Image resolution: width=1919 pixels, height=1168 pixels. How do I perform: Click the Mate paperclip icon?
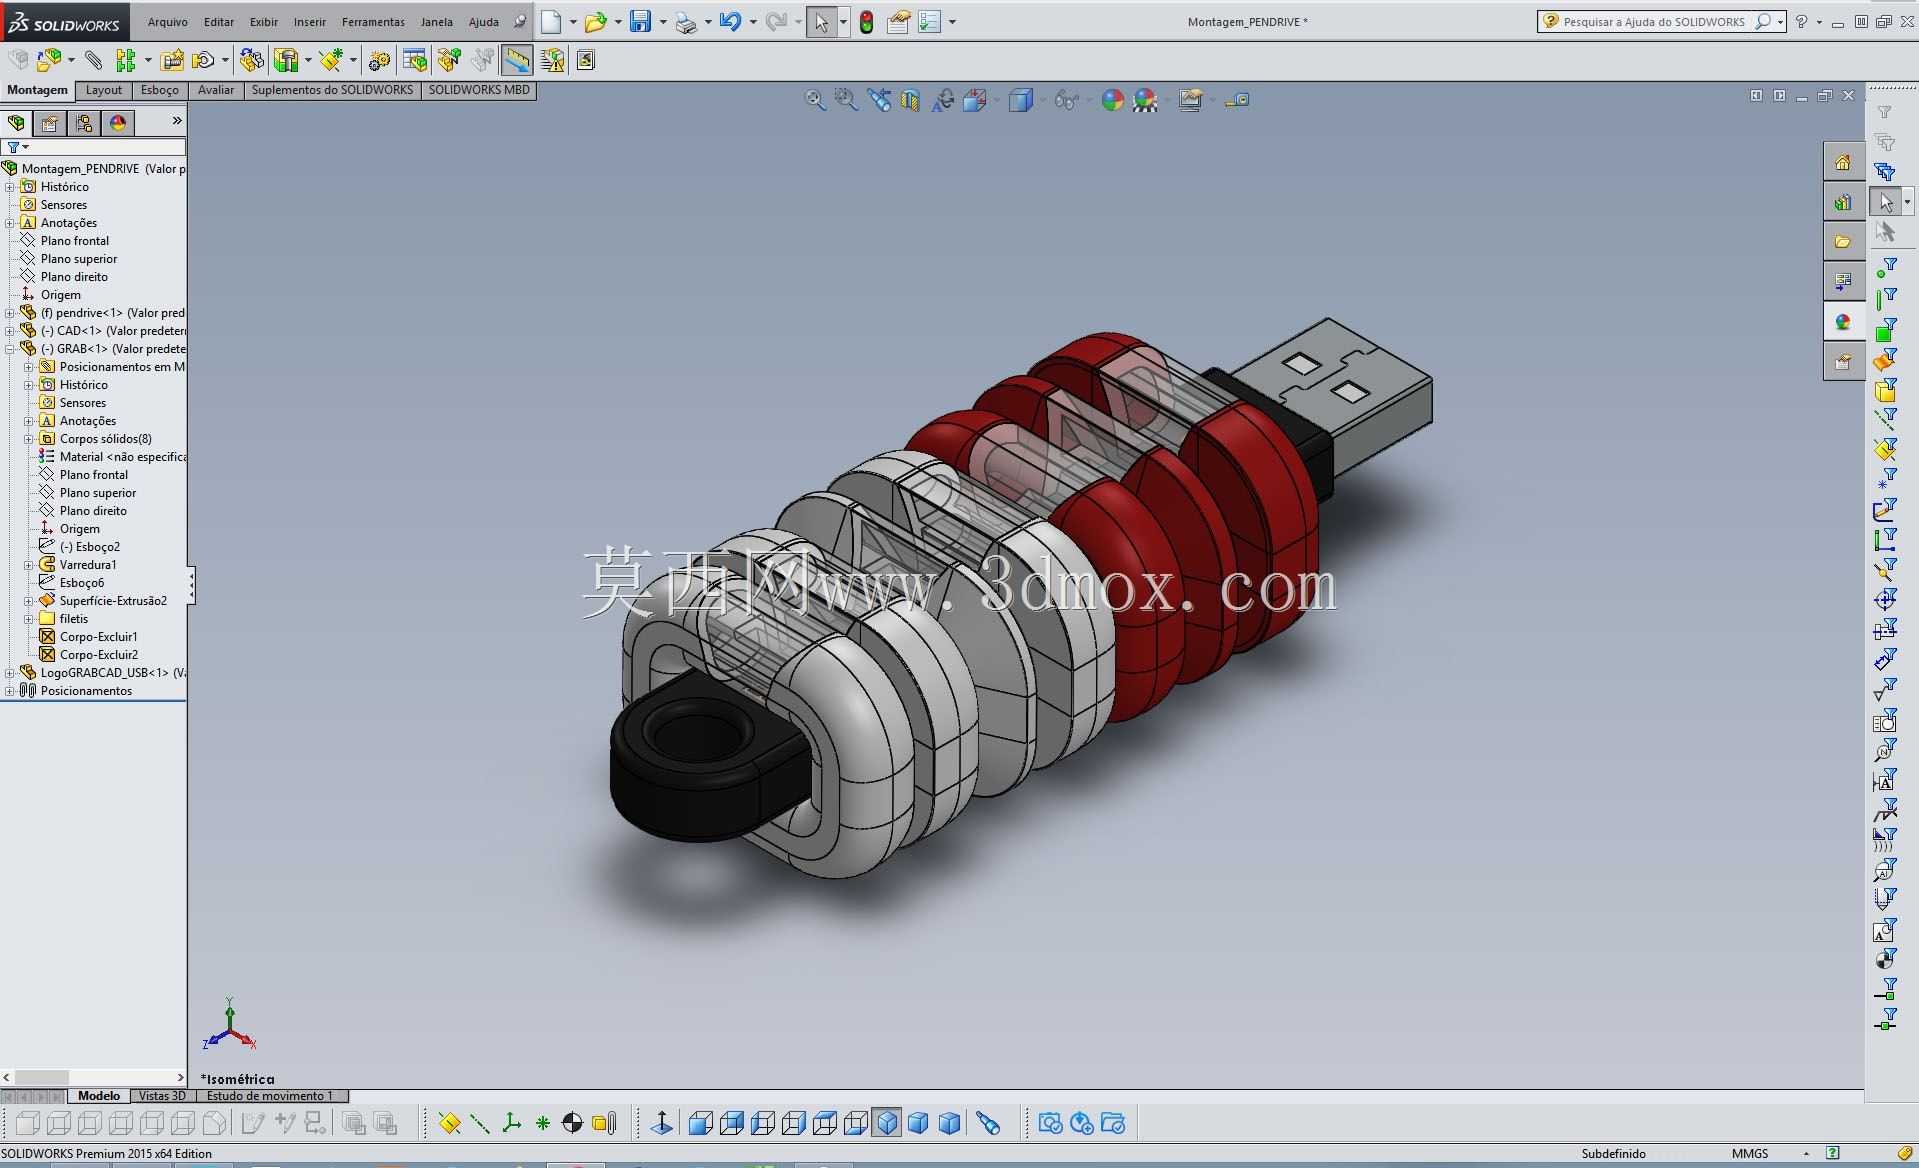pos(93,61)
